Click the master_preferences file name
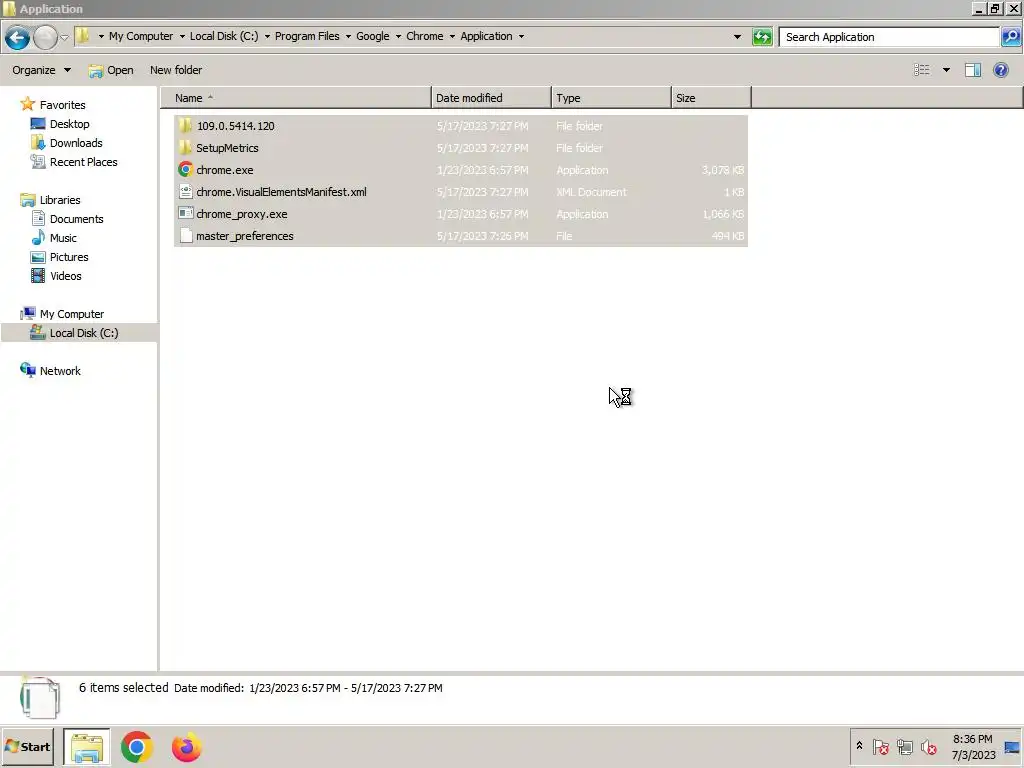Screen dimensions: 1024x768 245,236
